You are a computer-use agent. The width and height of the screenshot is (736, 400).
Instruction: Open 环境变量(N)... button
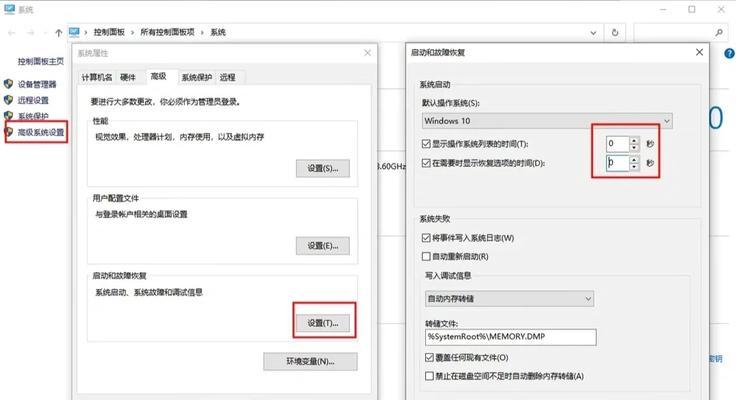310,361
